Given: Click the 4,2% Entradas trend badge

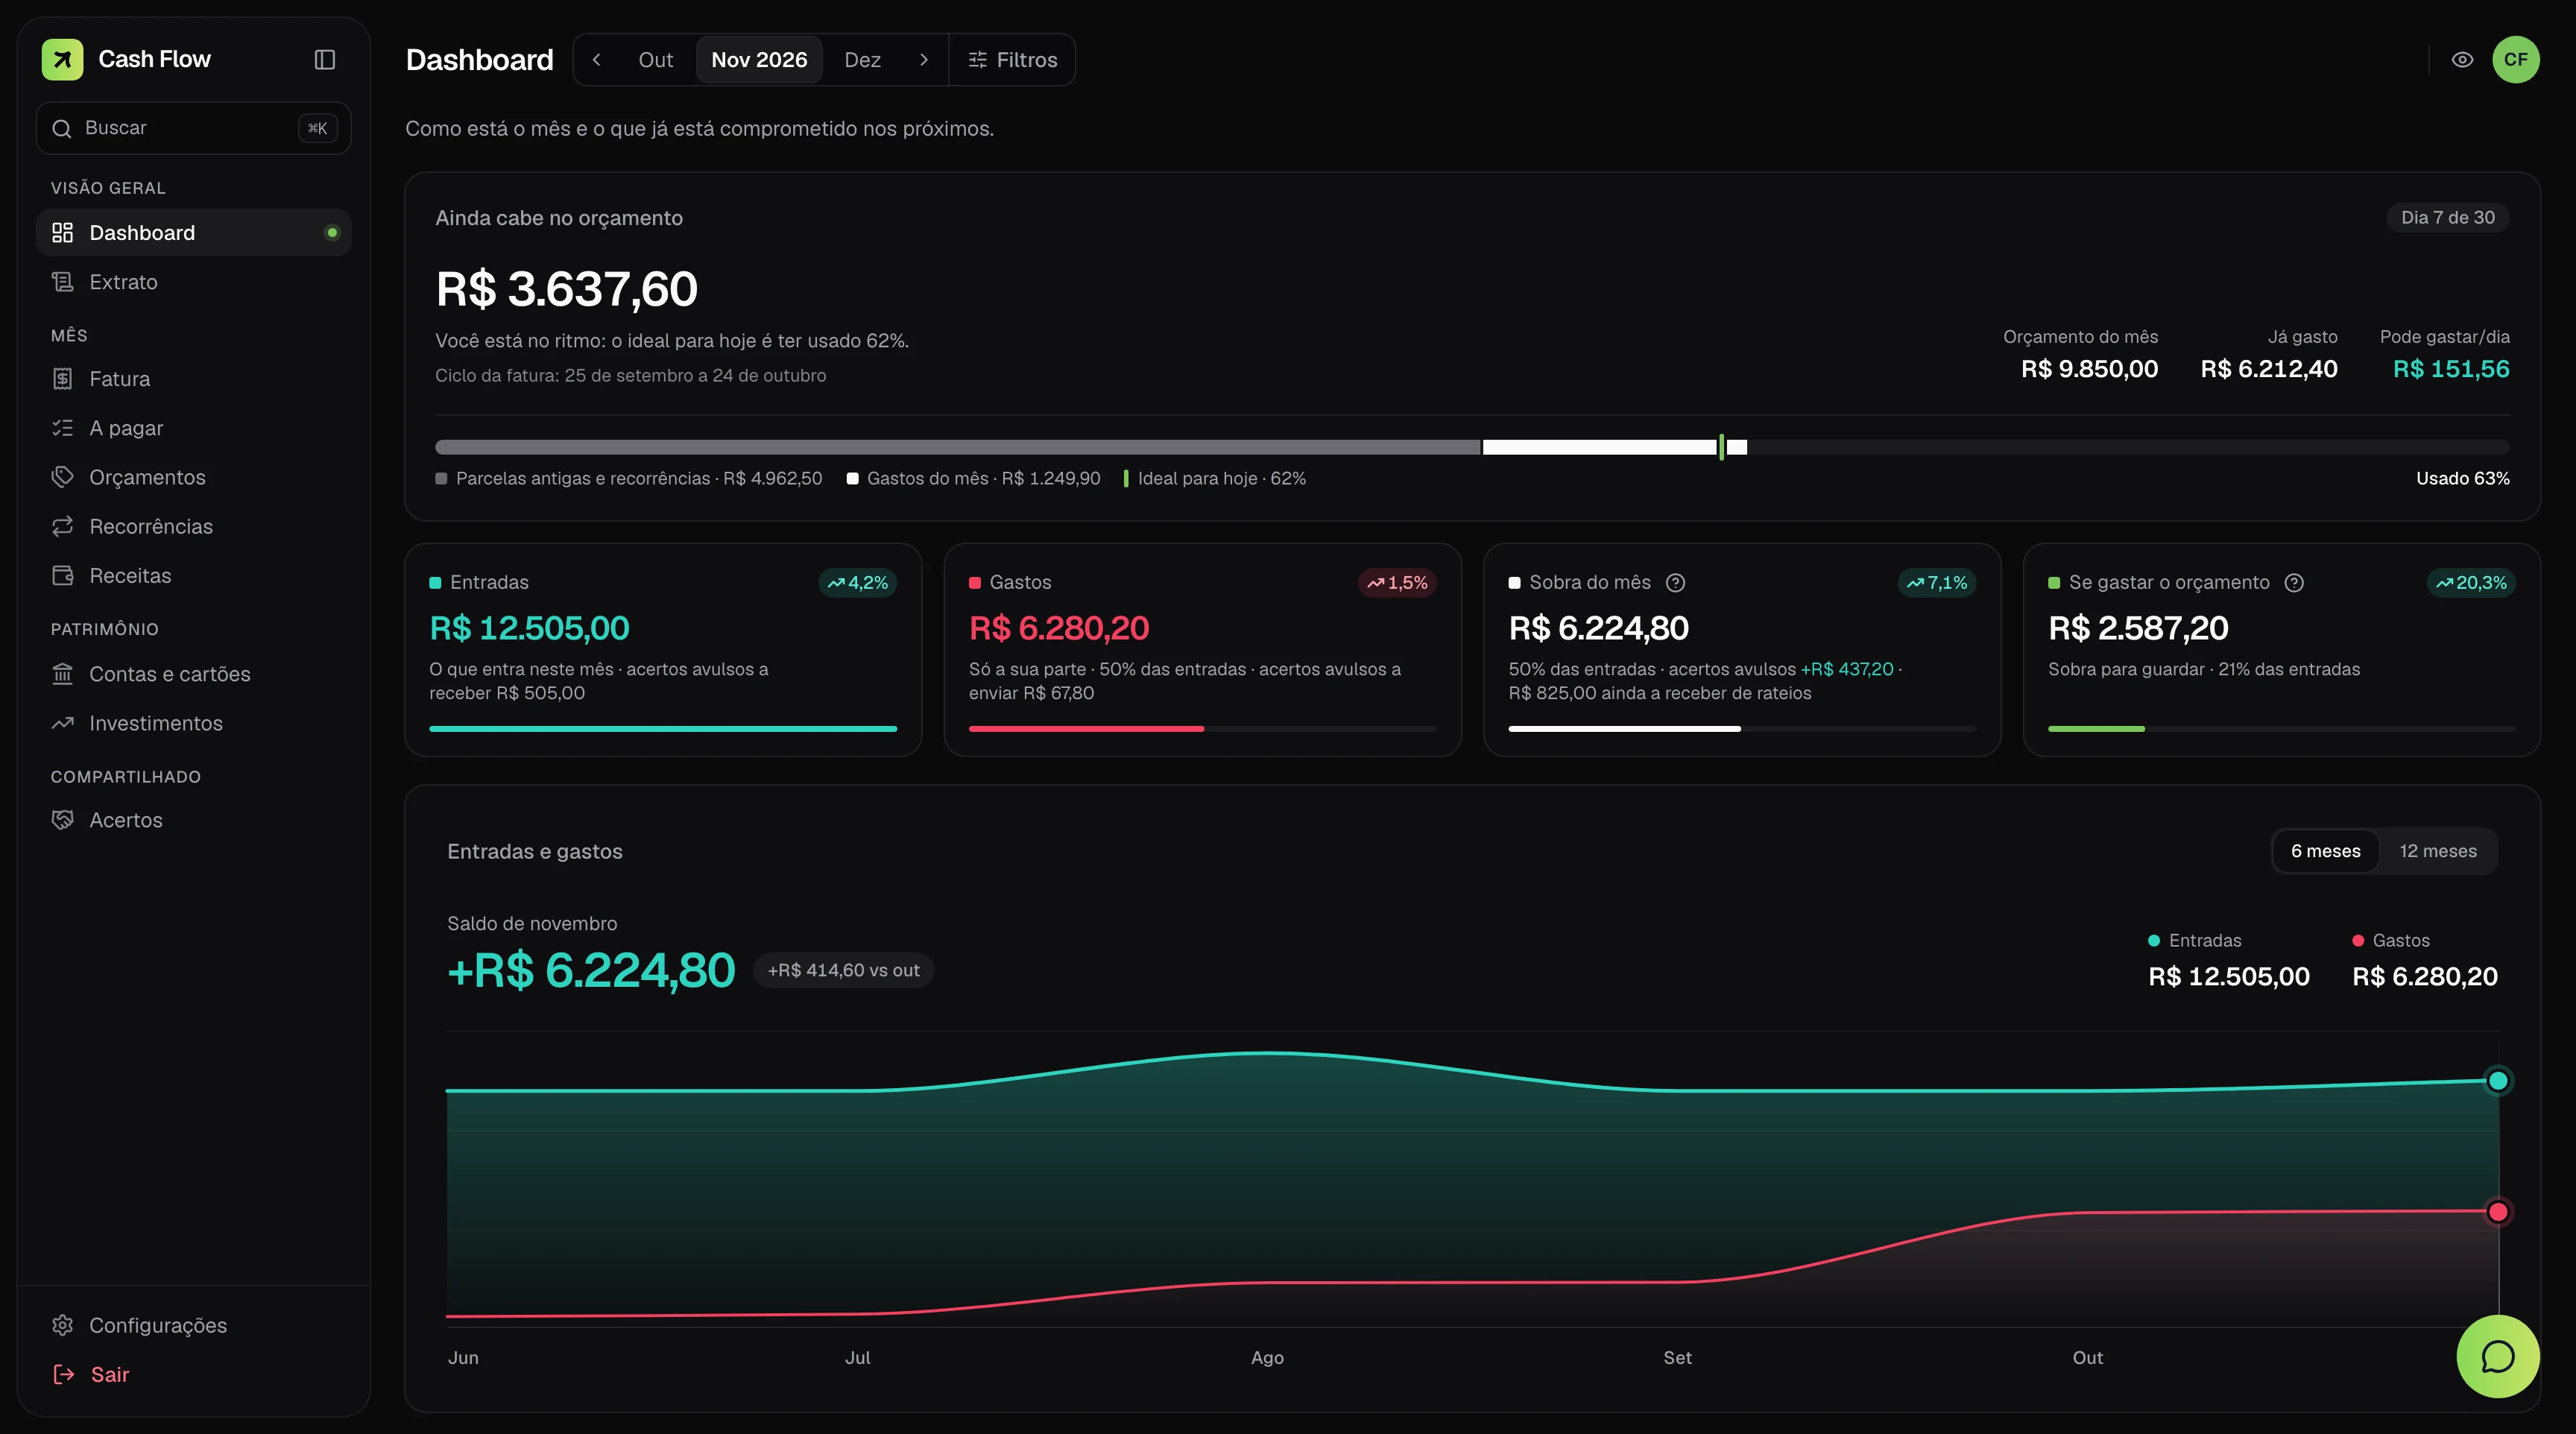Looking at the screenshot, I should click(x=857, y=583).
